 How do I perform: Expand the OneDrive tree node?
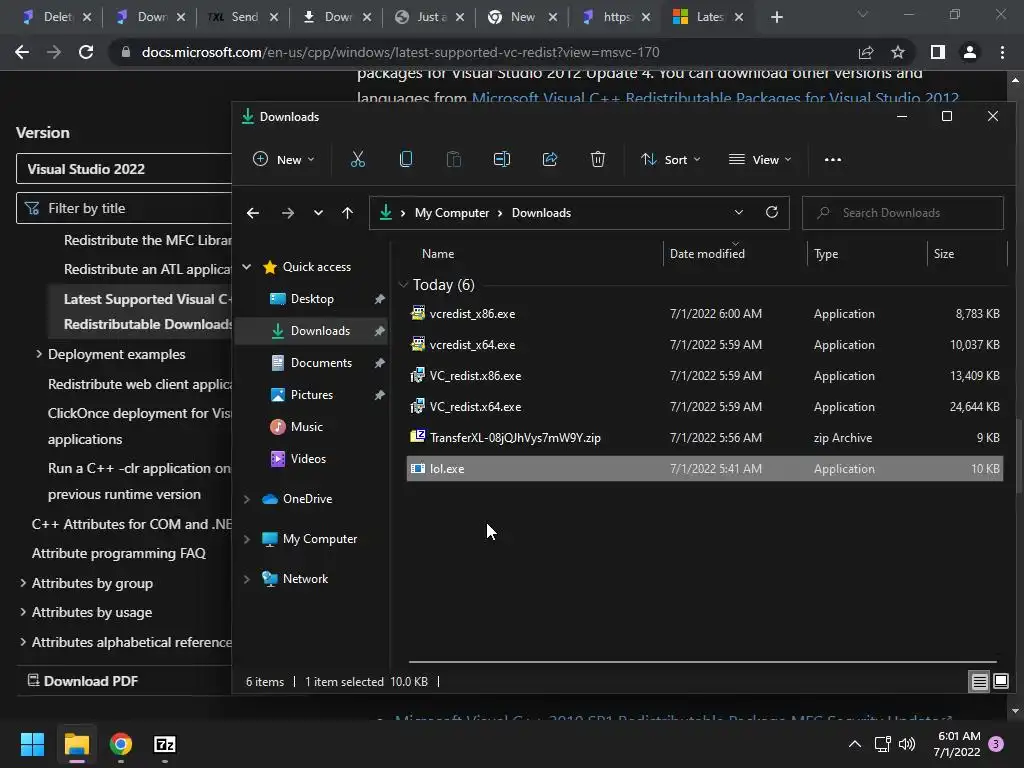[x=246, y=499]
